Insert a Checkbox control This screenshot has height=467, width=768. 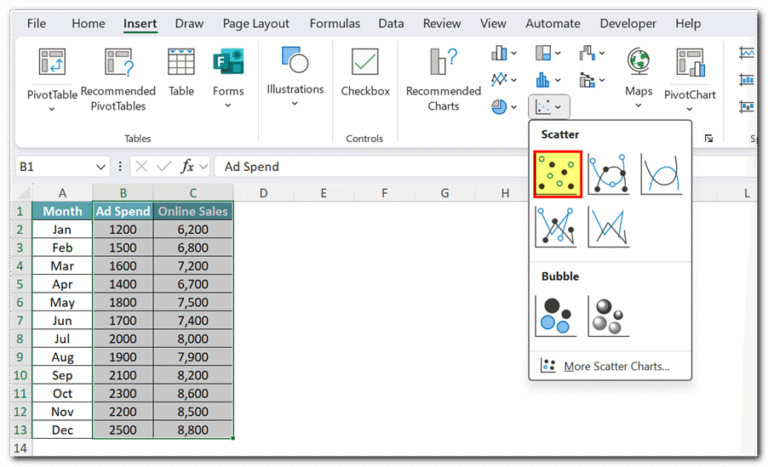tap(365, 72)
